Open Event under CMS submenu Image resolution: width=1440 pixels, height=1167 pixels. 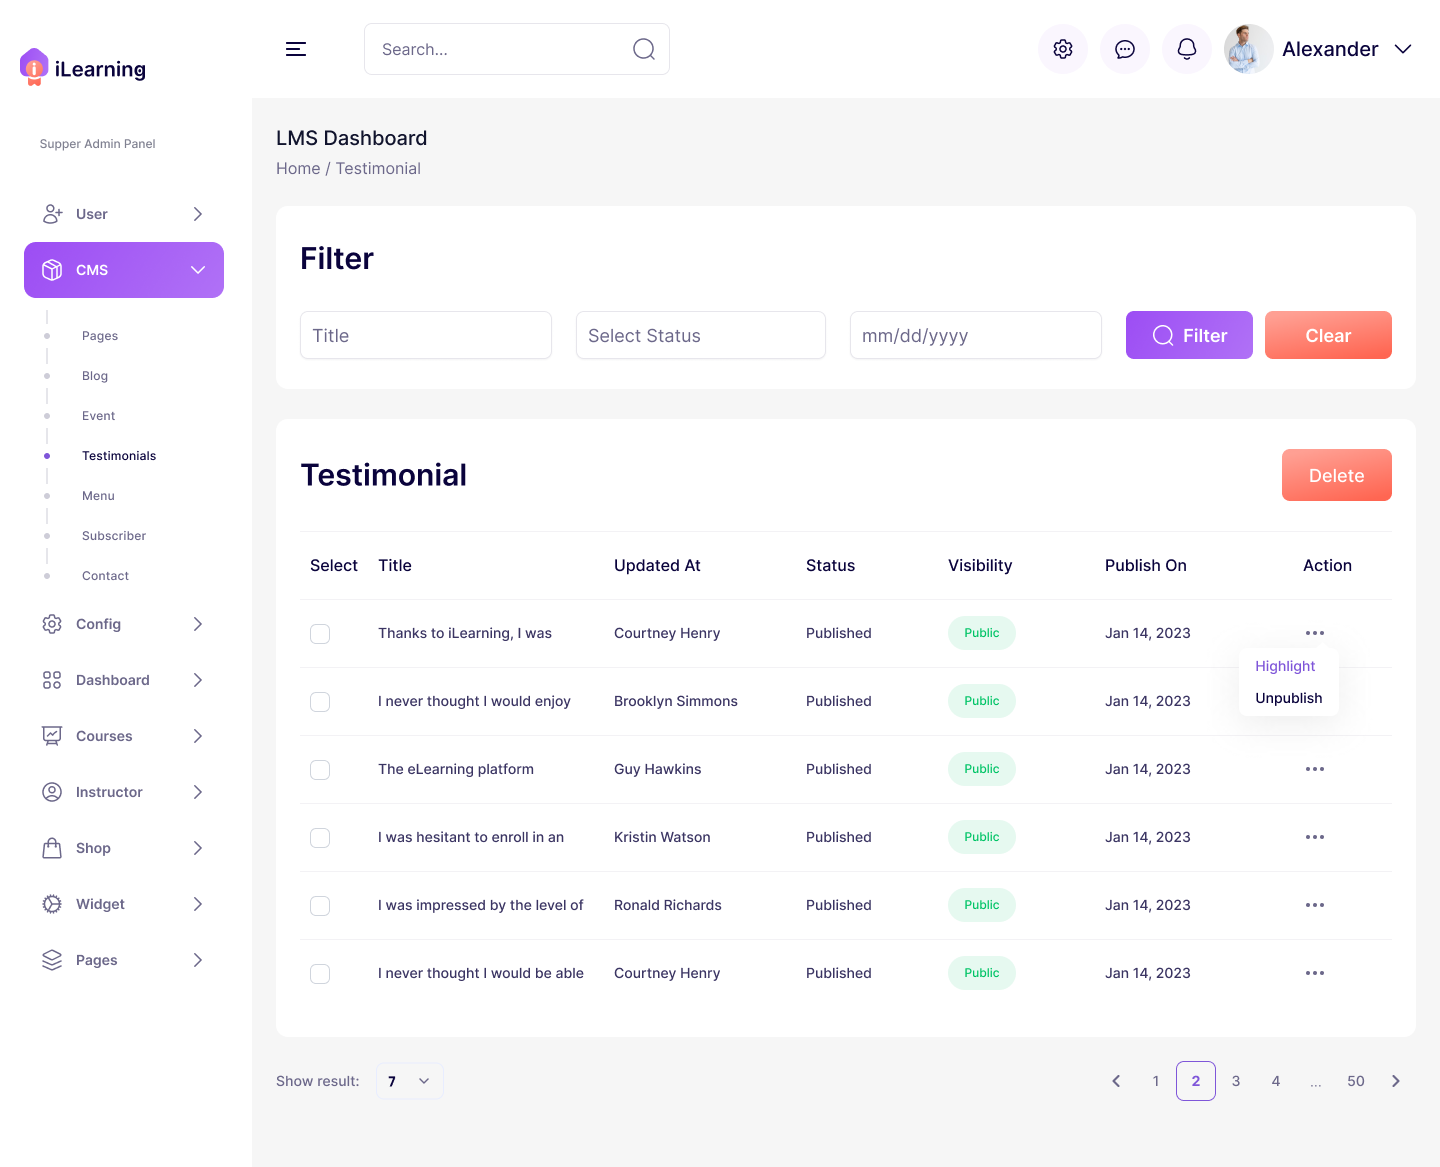click(99, 416)
